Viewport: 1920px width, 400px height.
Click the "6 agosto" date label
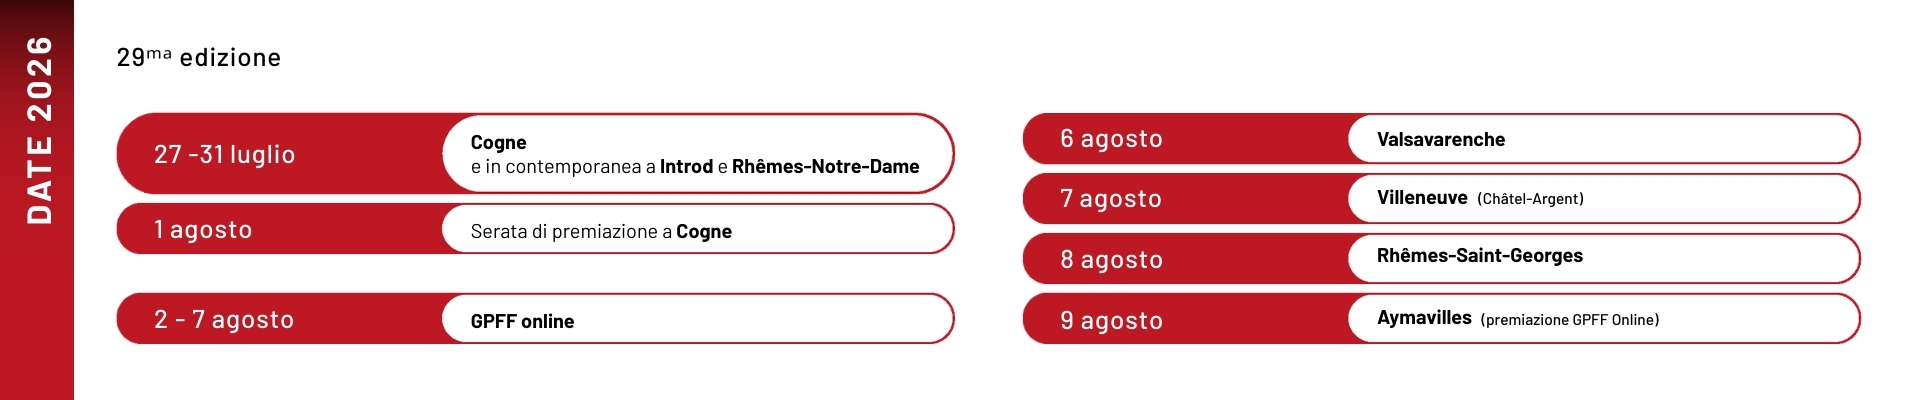point(1111,139)
